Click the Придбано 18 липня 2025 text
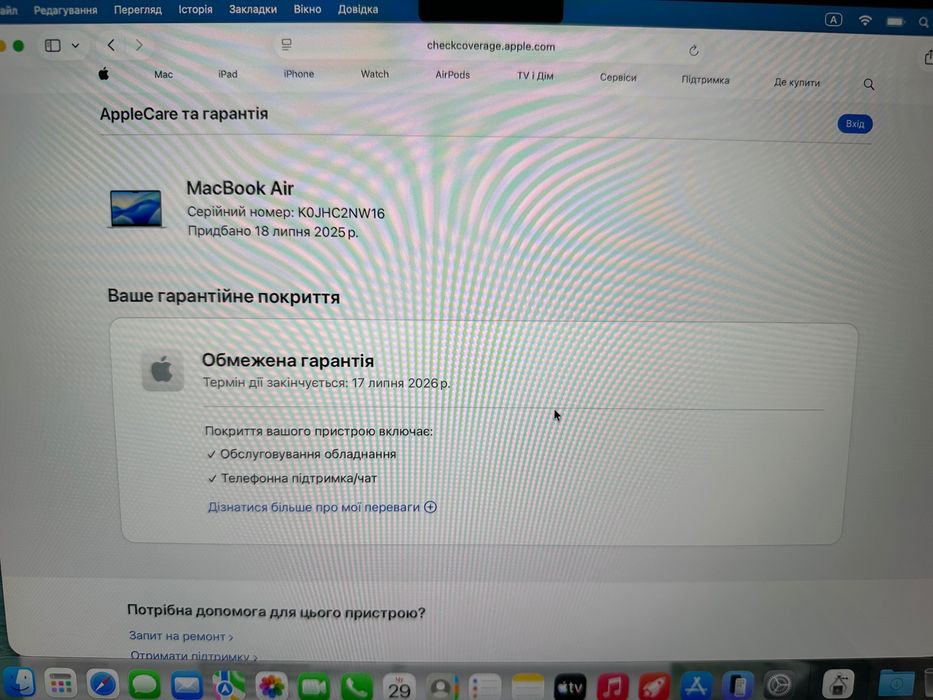 pyautogui.click(x=273, y=231)
